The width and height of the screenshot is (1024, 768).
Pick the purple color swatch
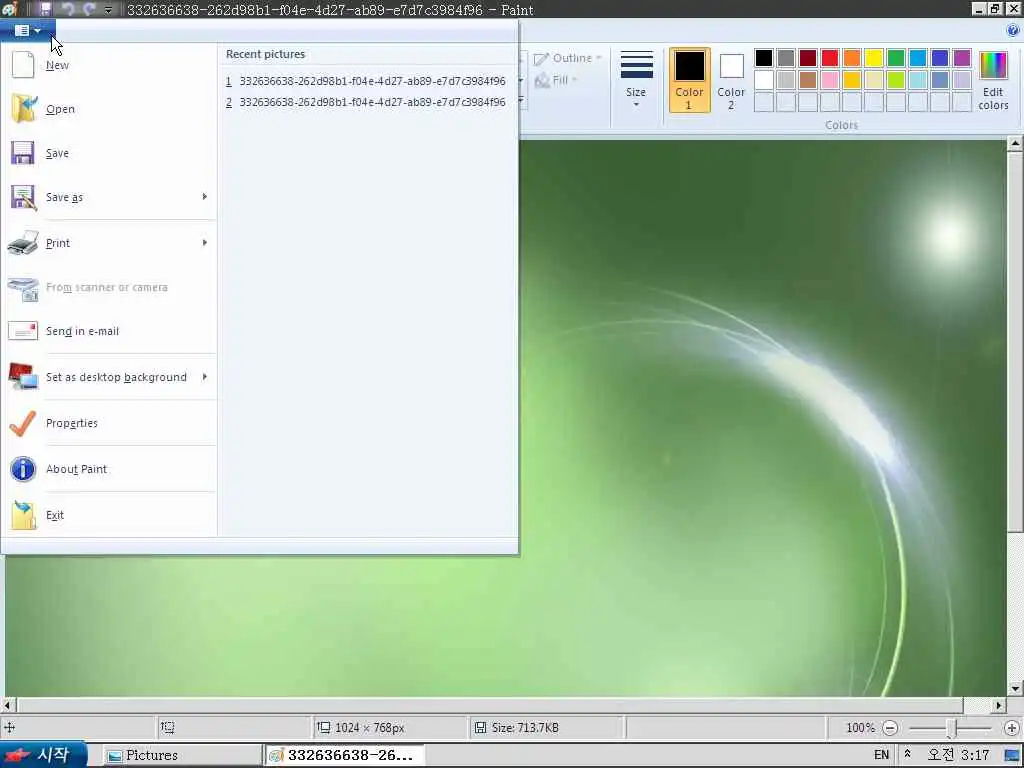pos(962,58)
